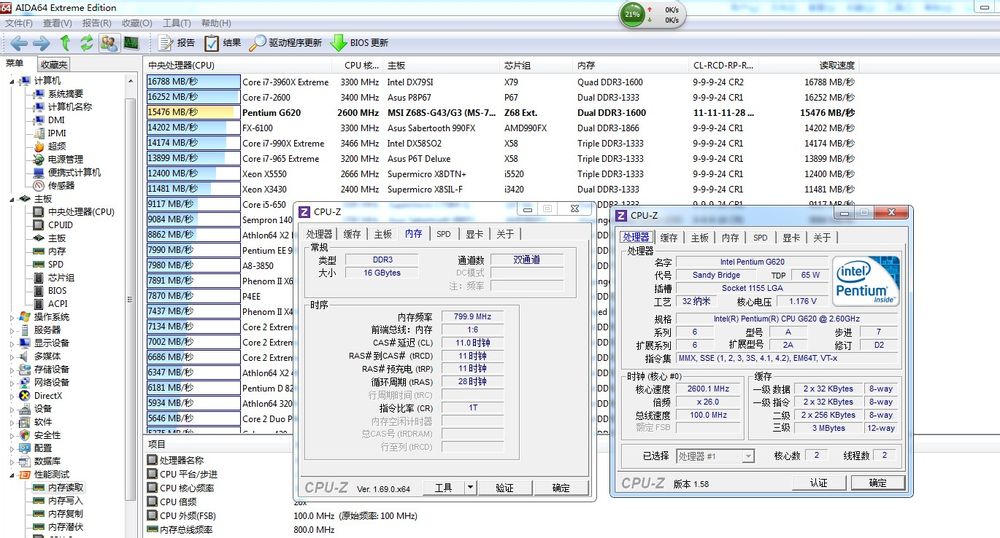Open 处理器 #1 selector in CPU-Z 1.58
Screen dimensions: 1000x538
point(716,456)
